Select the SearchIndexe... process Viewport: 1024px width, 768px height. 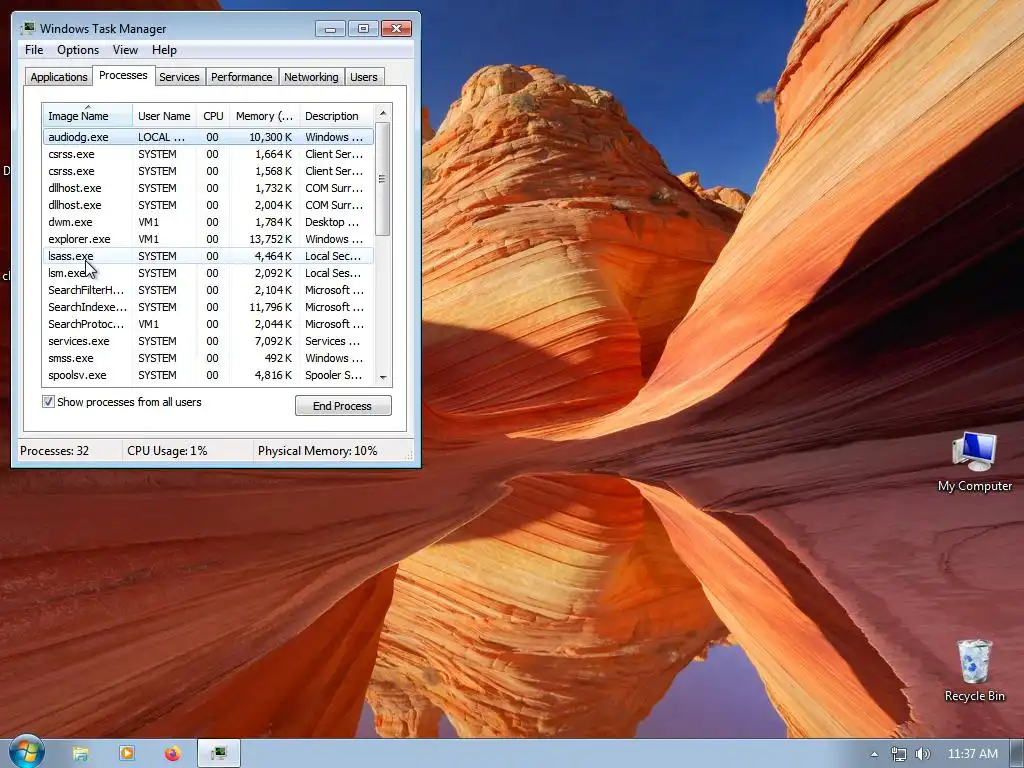(208, 307)
